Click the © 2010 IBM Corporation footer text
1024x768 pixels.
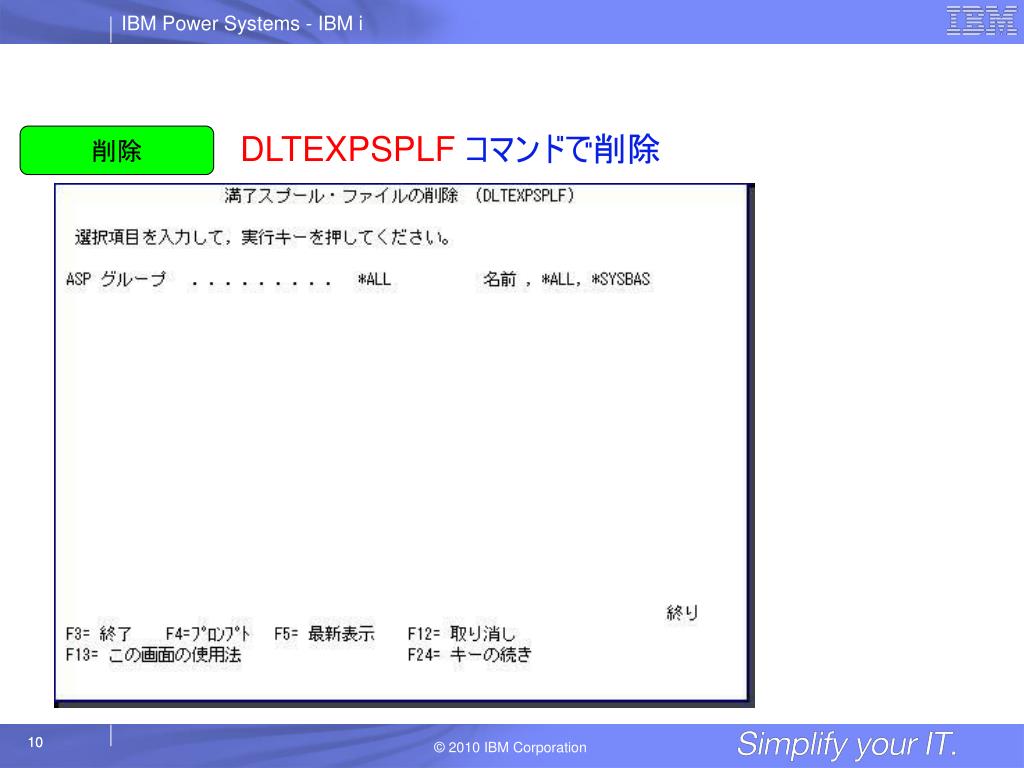pos(510,747)
